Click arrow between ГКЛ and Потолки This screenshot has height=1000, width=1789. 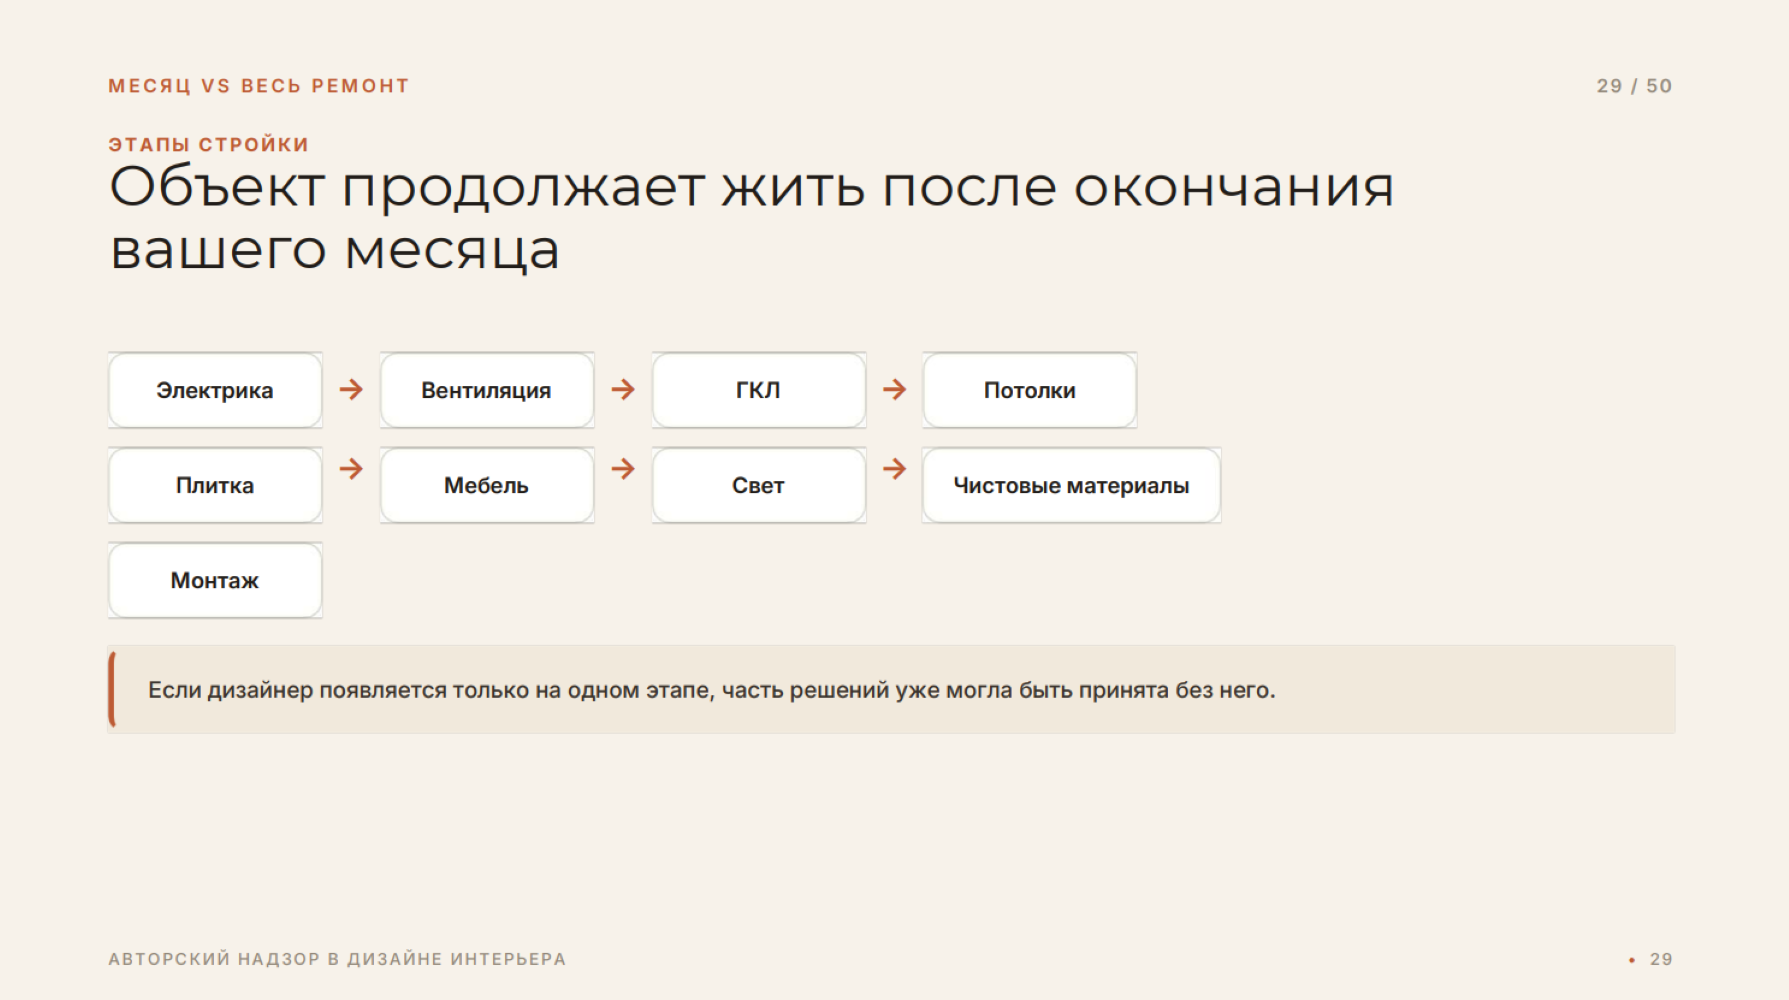coord(895,389)
